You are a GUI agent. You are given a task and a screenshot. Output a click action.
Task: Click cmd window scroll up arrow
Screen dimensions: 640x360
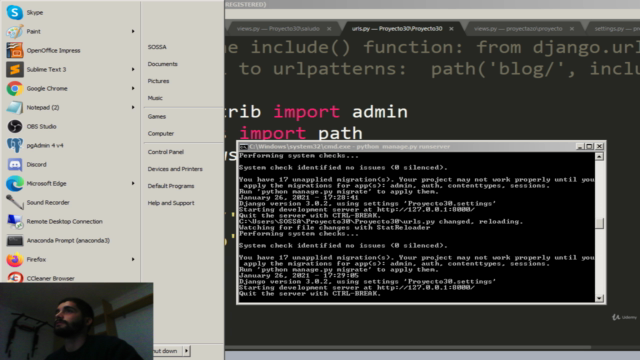click(599, 157)
